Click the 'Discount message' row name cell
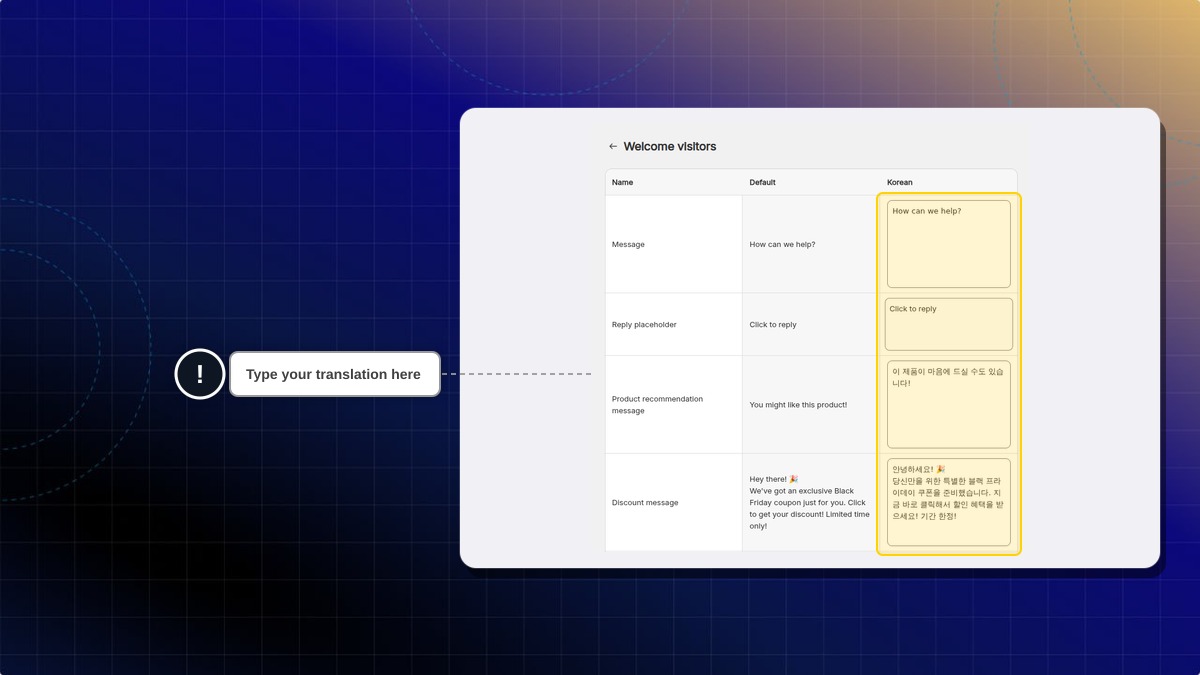1200x675 pixels. pos(673,502)
